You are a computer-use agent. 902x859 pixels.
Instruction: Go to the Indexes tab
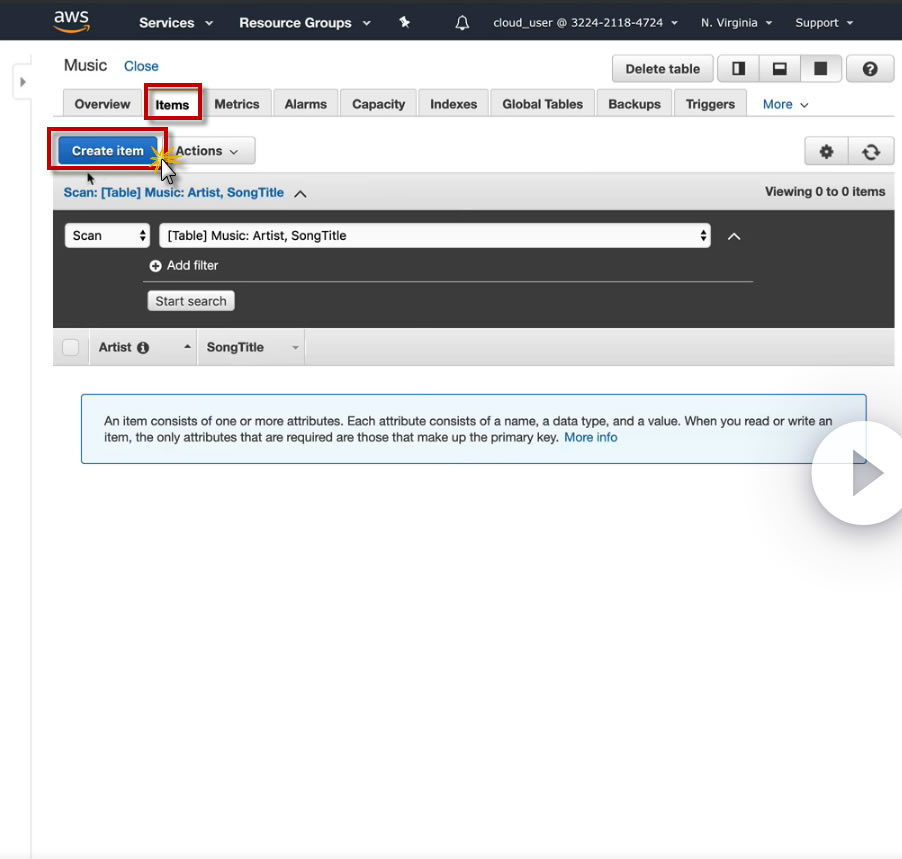click(453, 104)
